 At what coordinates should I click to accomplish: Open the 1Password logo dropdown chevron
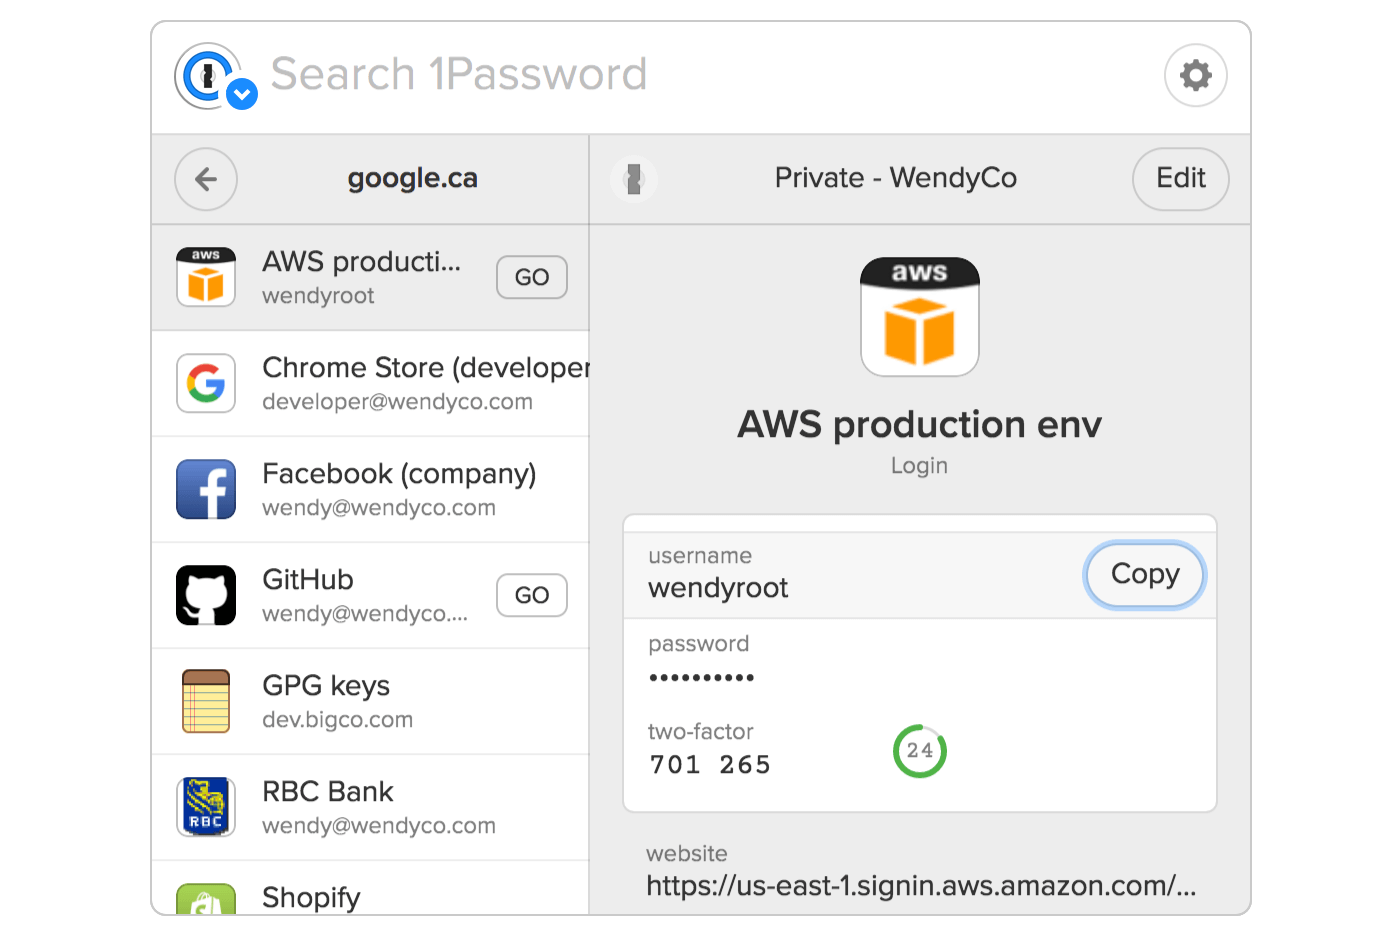point(240,94)
